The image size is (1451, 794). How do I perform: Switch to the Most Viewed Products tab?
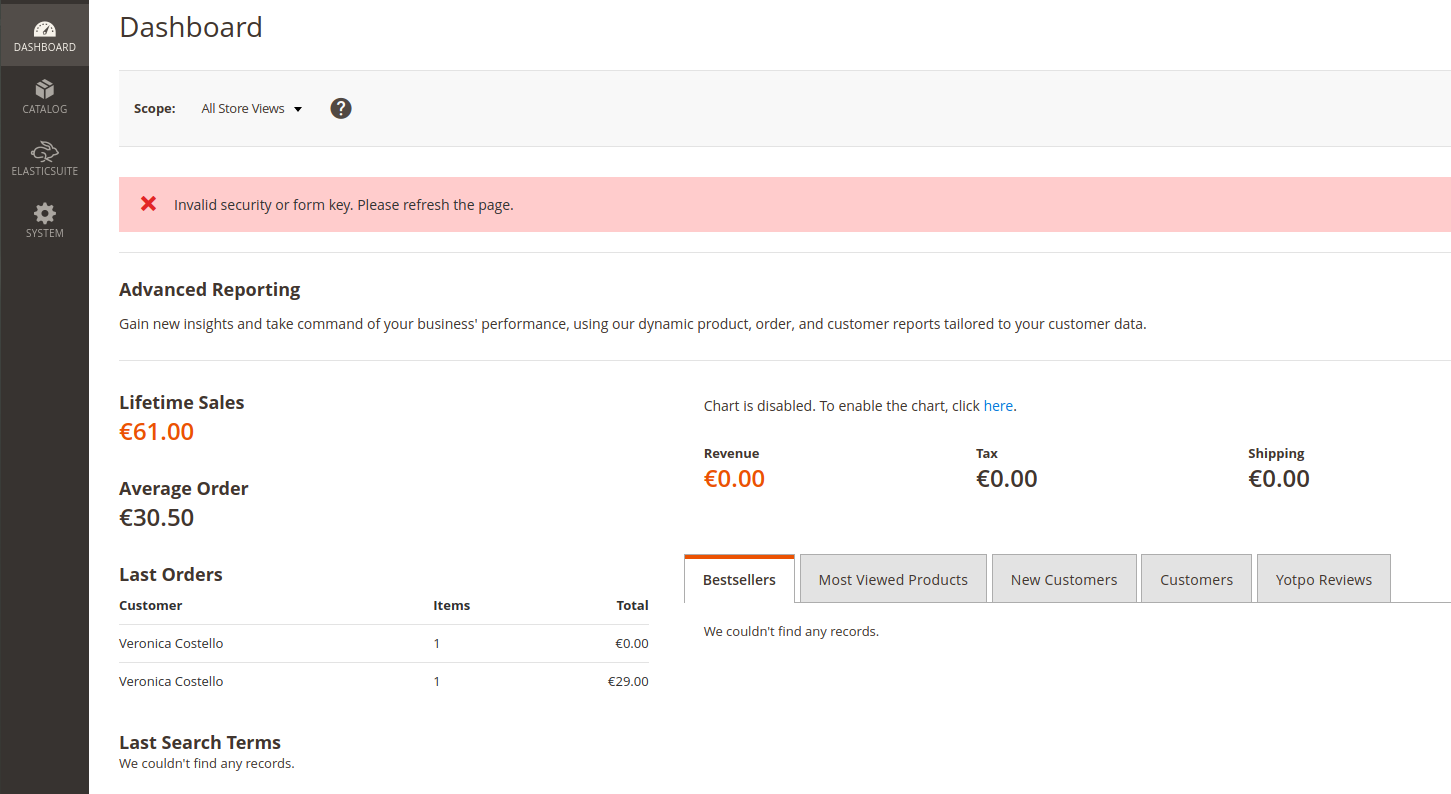(892, 578)
